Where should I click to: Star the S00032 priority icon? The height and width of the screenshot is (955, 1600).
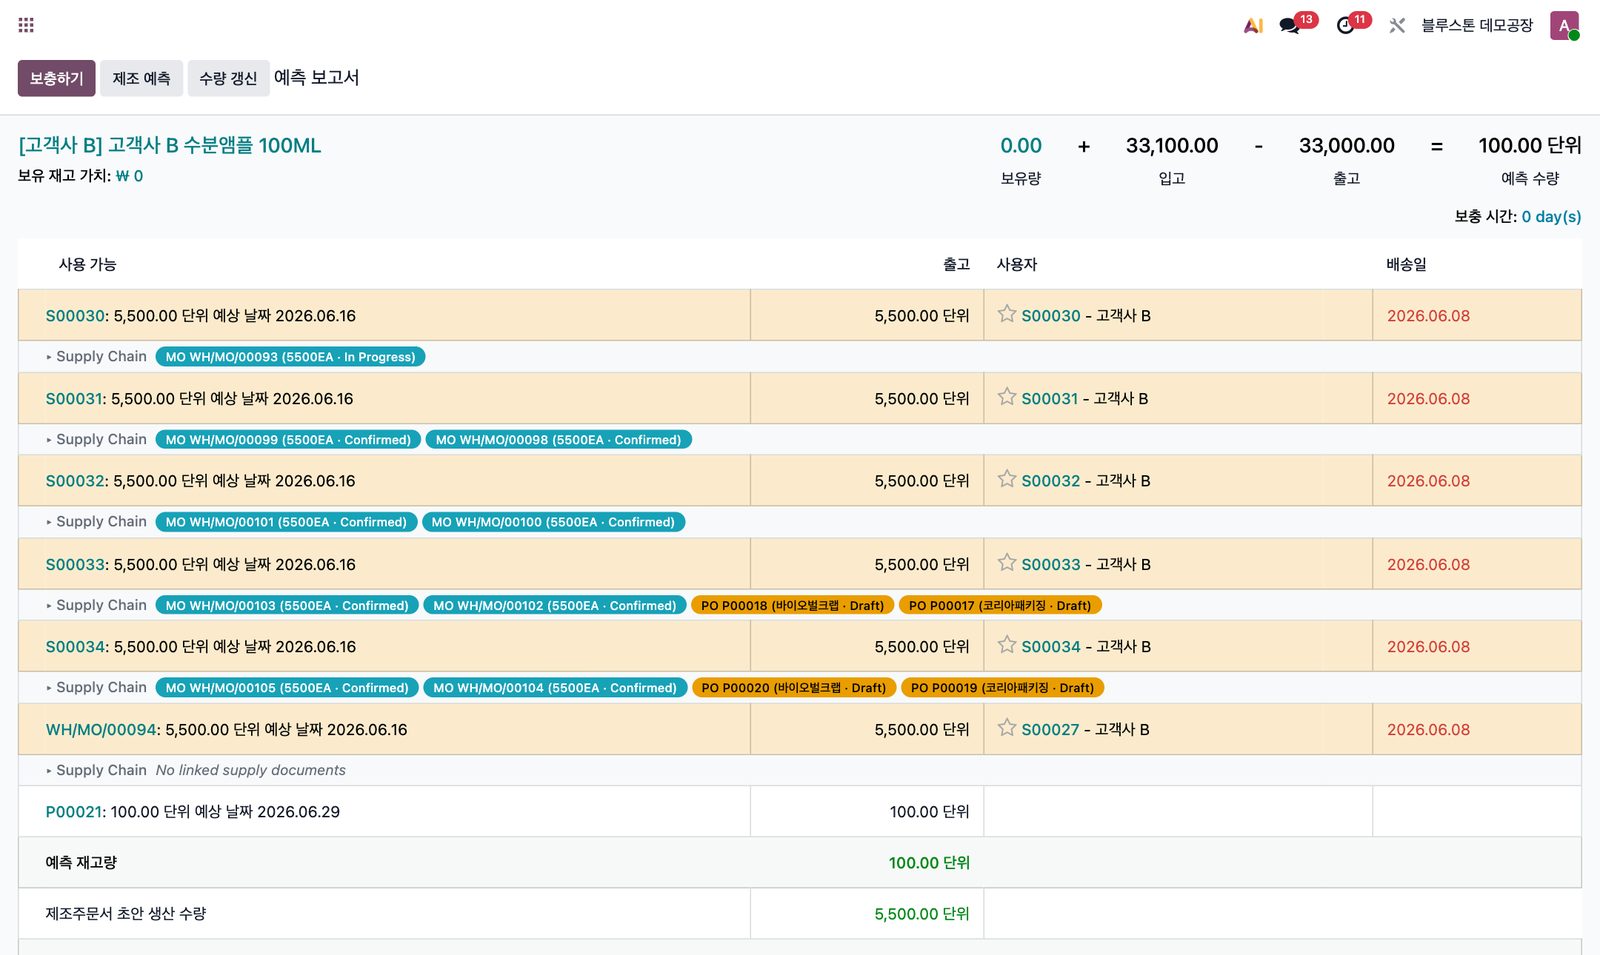click(x=1007, y=479)
